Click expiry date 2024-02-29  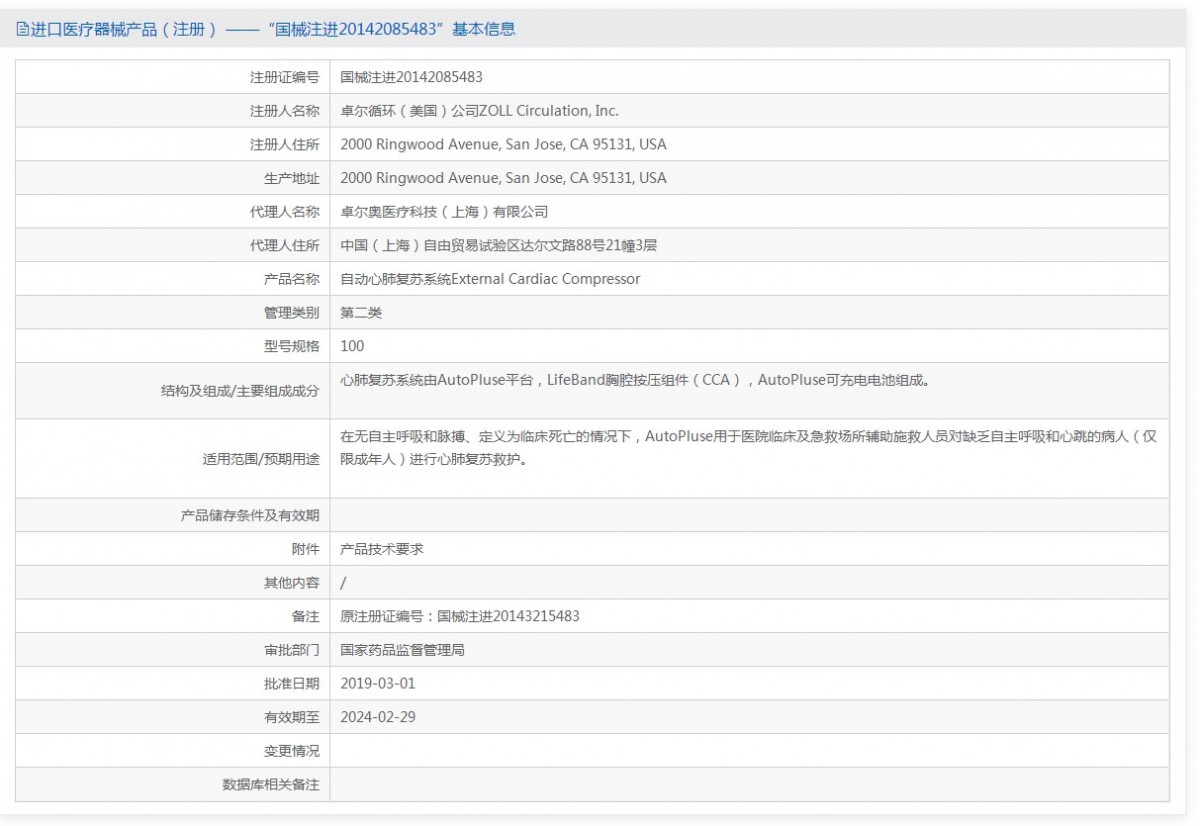pos(377,717)
